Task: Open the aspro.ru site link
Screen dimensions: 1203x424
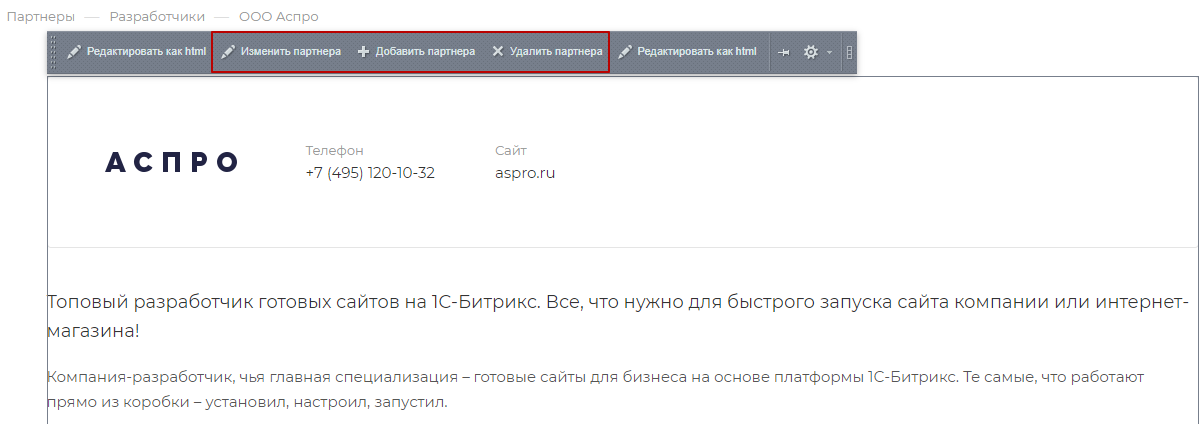Action: coord(525,173)
